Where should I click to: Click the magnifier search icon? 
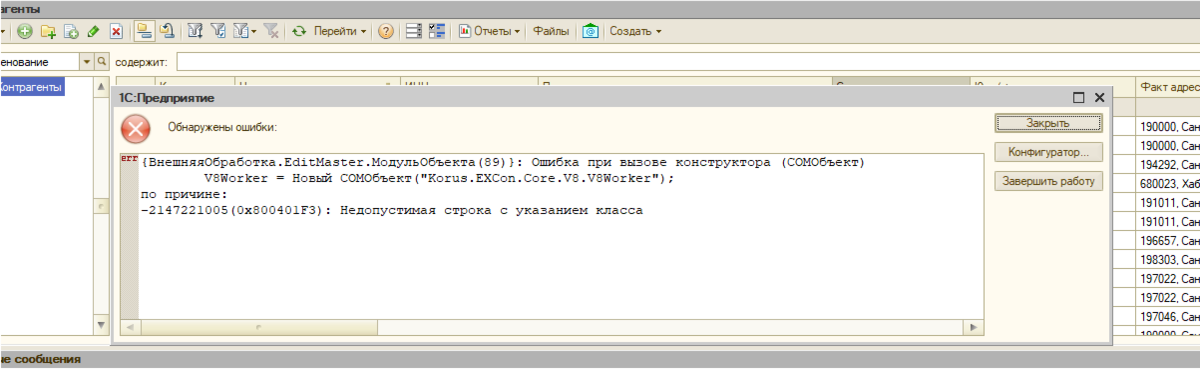[x=101, y=62]
